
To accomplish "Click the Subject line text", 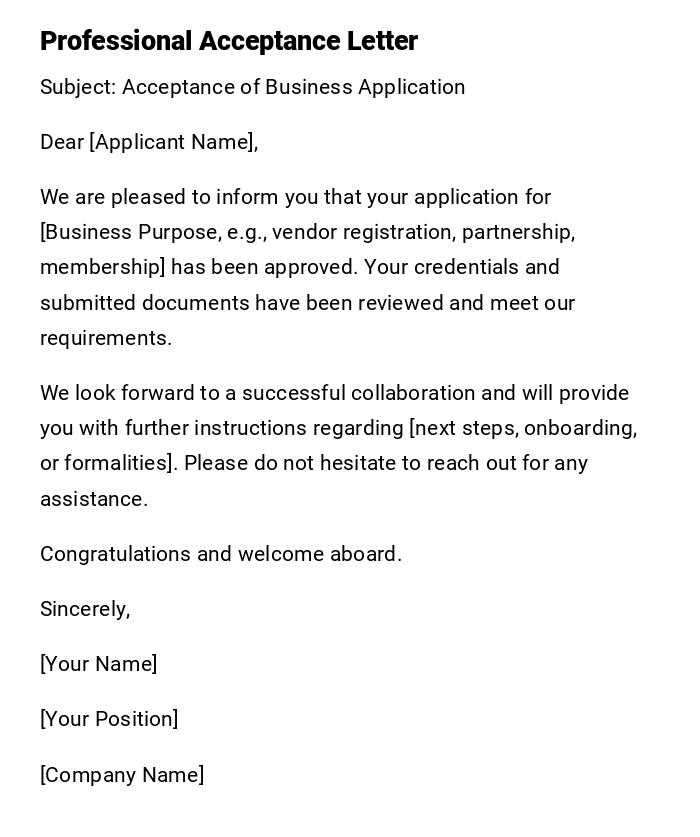I will click(x=252, y=87).
